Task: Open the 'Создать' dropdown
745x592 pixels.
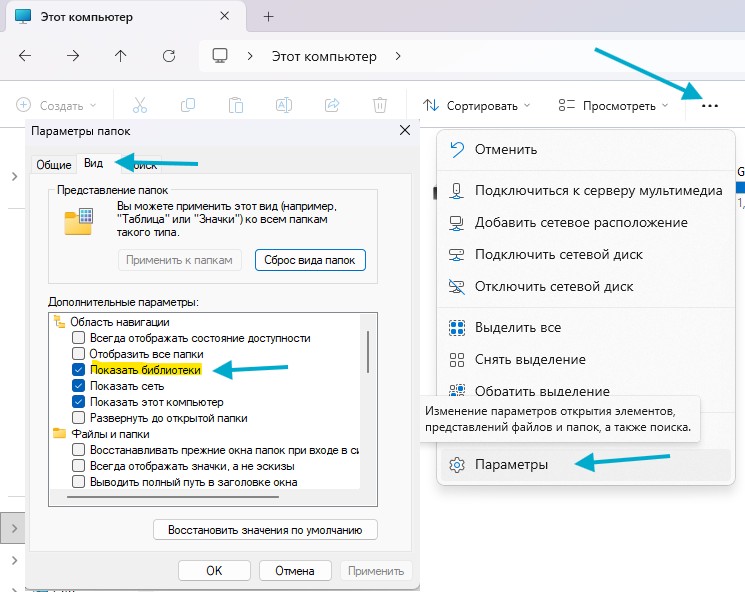Action: pyautogui.click(x=56, y=105)
